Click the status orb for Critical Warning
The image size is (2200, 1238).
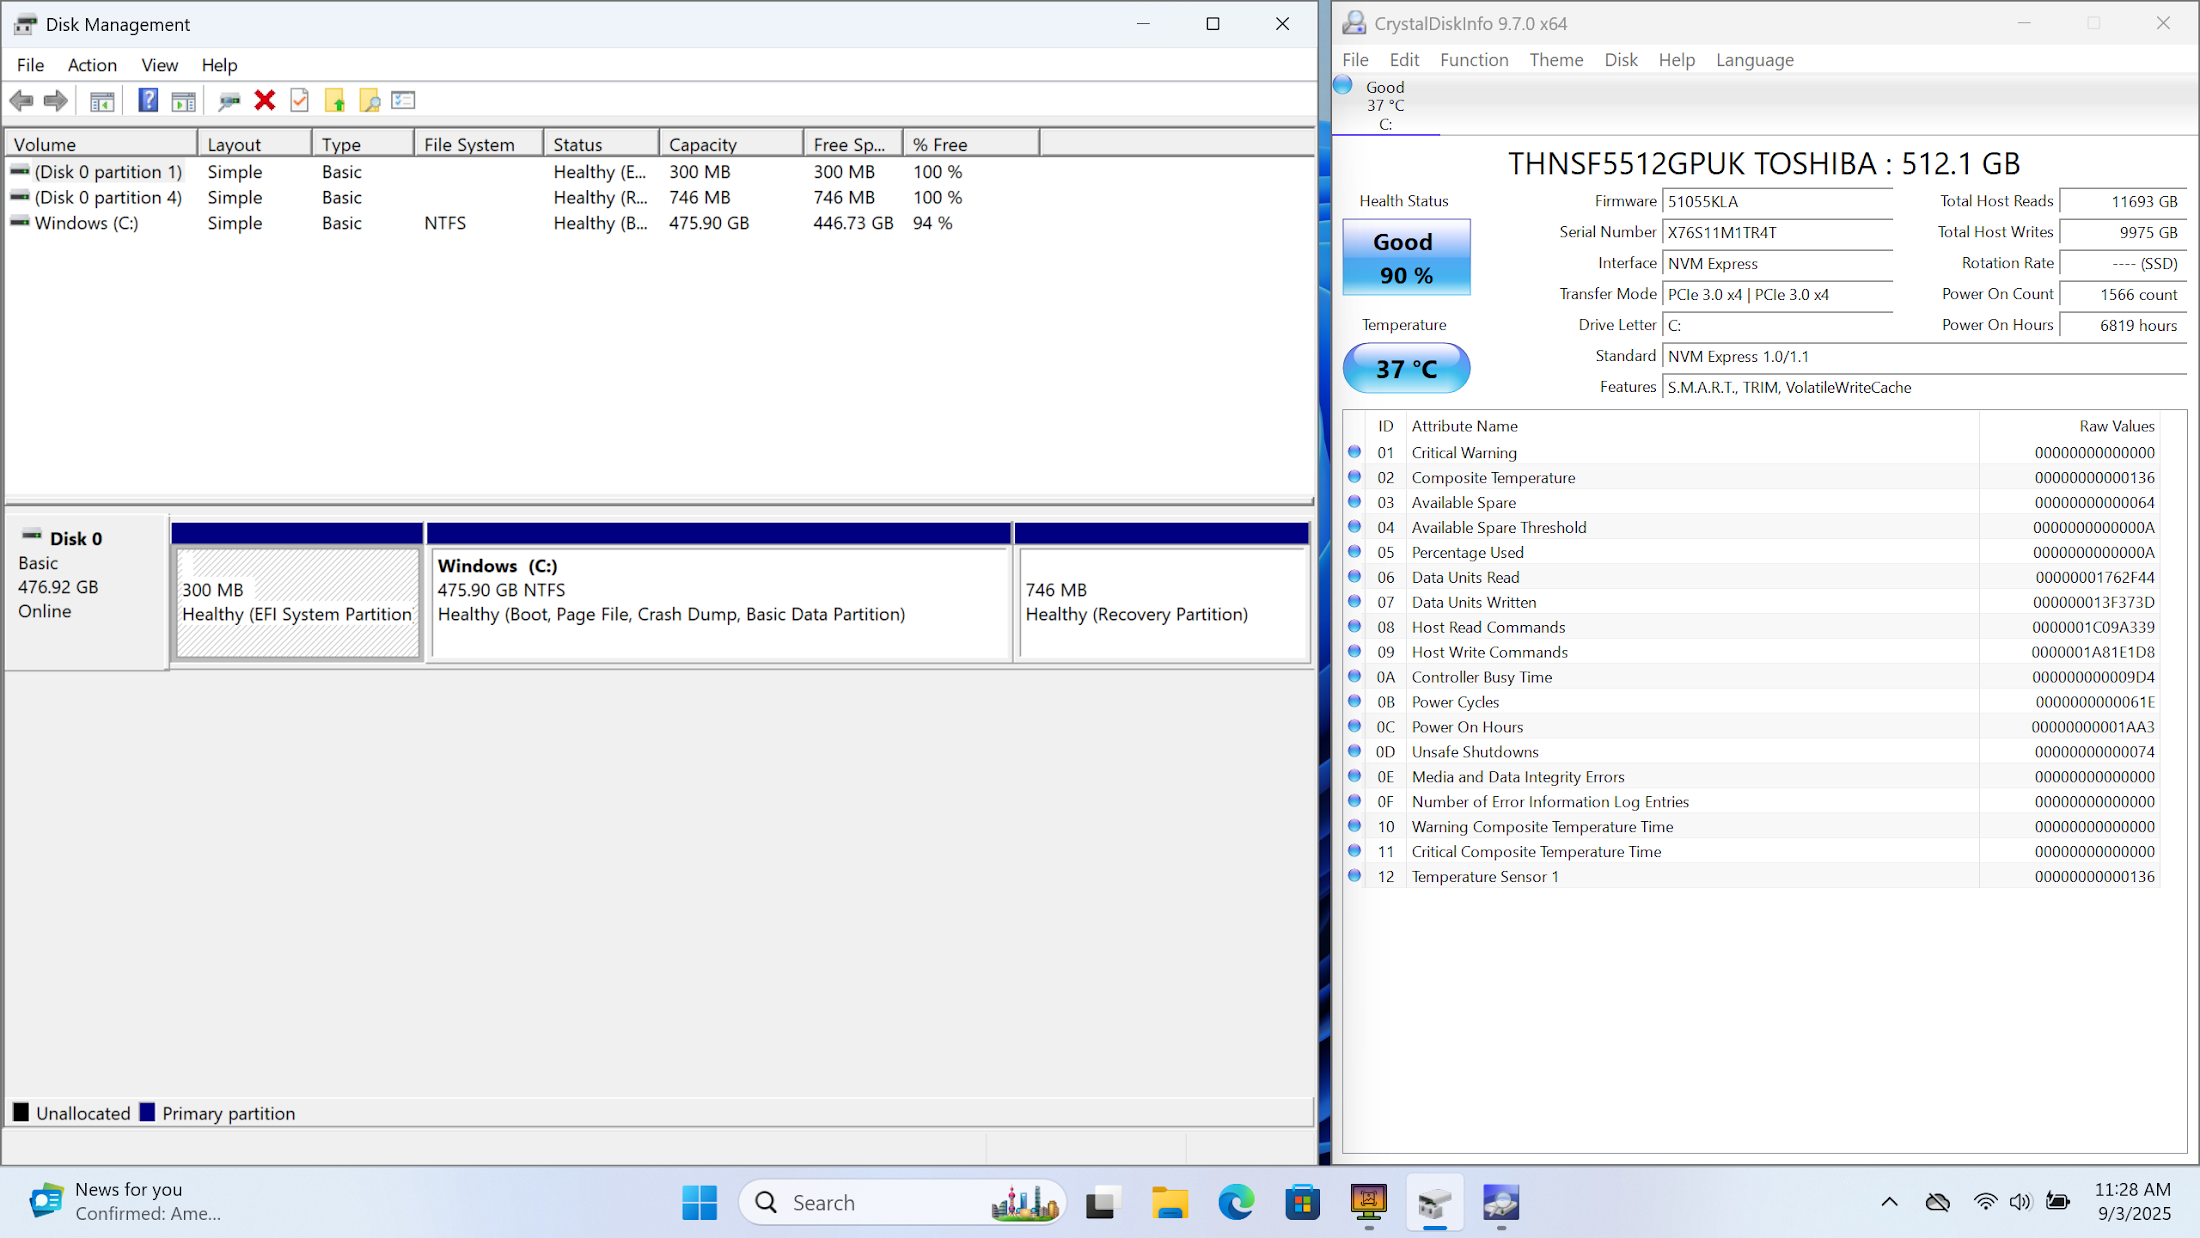[1354, 452]
